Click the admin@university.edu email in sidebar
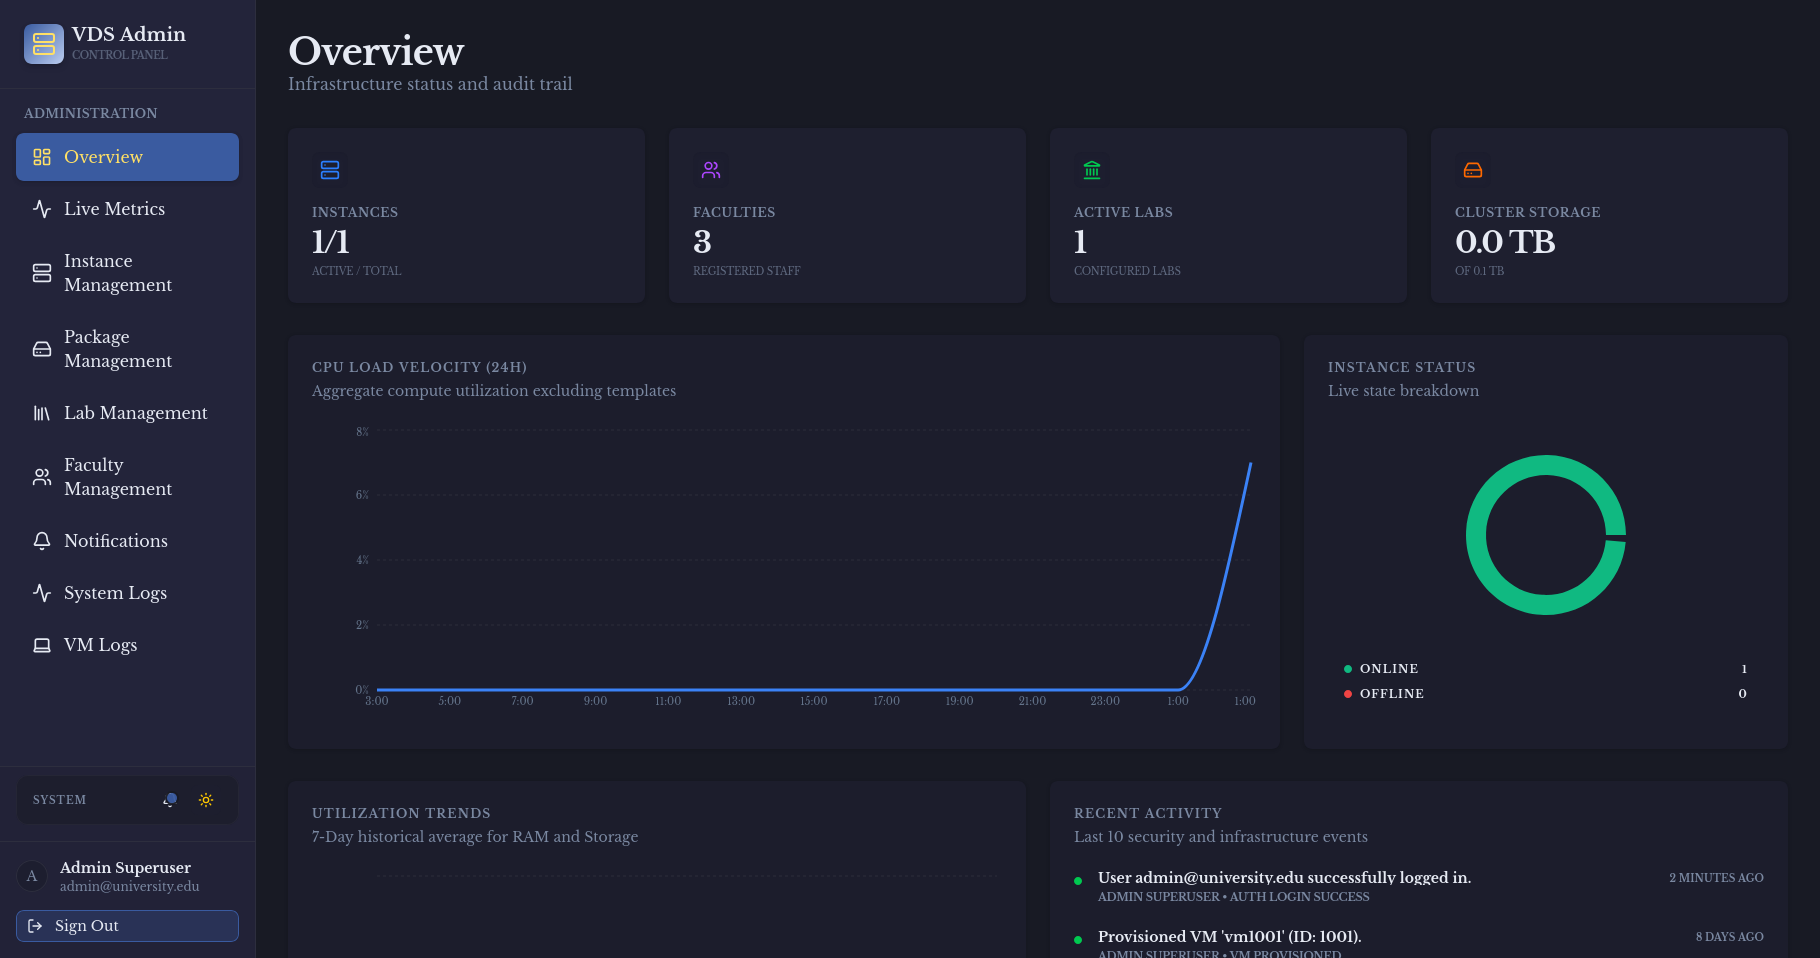This screenshot has height=958, width=1820. [129, 887]
